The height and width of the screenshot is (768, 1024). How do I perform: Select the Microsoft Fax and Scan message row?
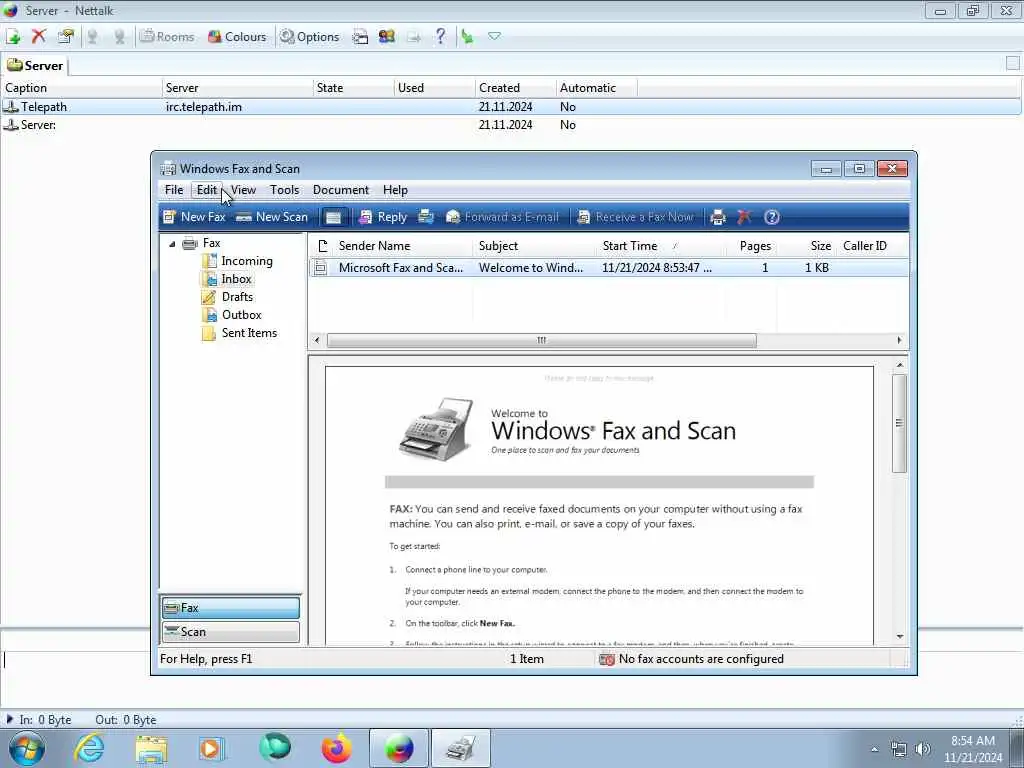coord(608,268)
